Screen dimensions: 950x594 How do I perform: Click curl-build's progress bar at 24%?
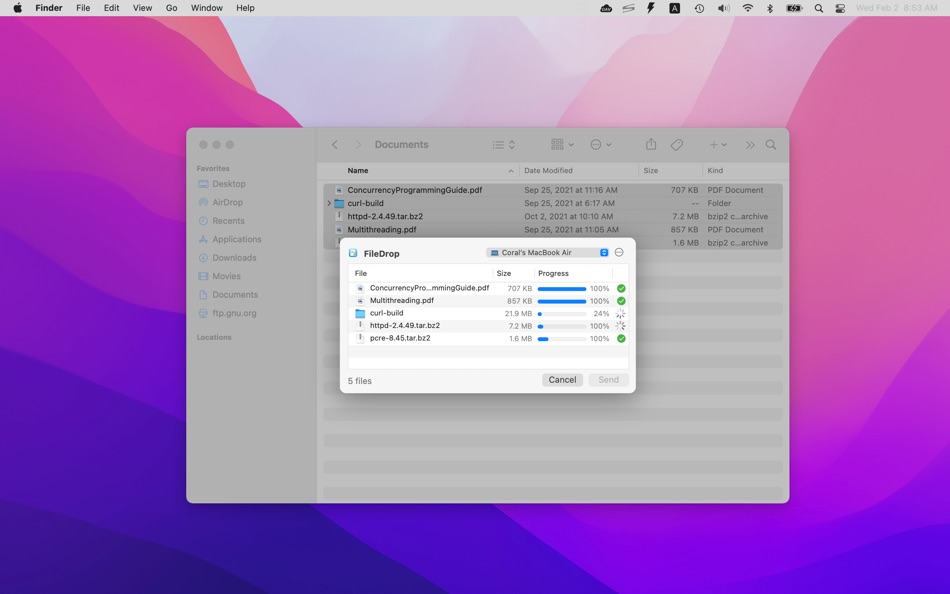[x=562, y=314]
